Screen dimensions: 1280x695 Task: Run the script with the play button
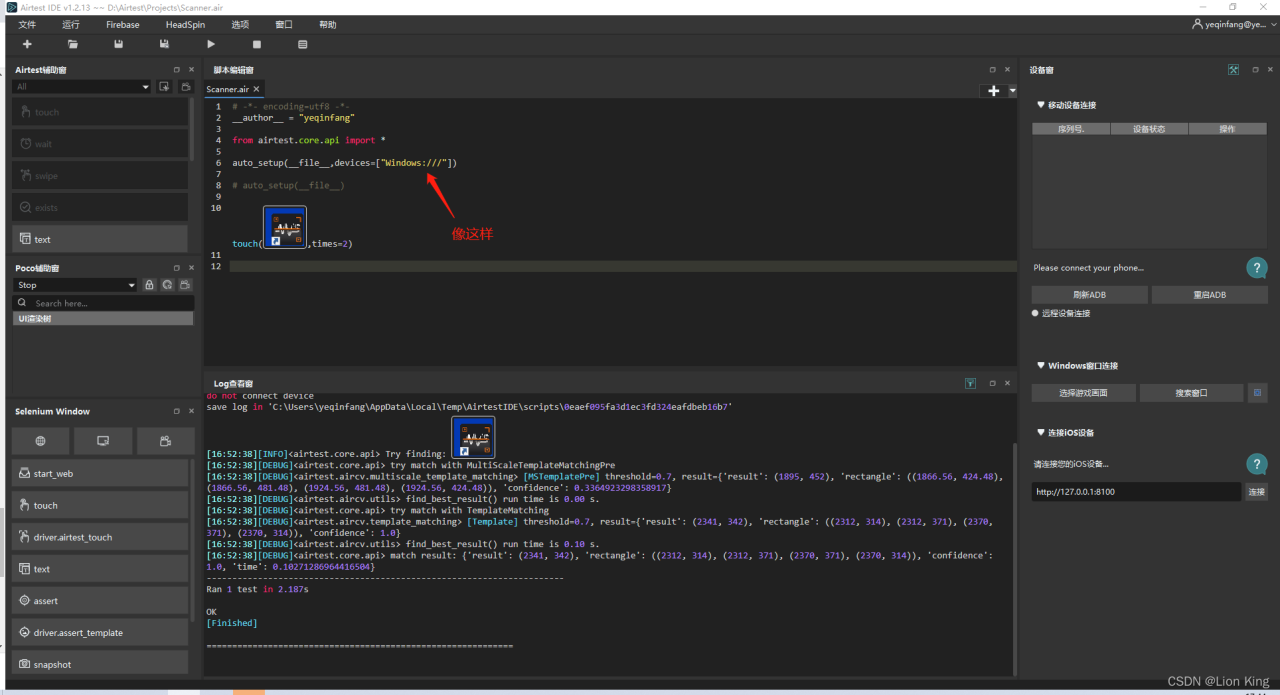[x=211, y=44]
